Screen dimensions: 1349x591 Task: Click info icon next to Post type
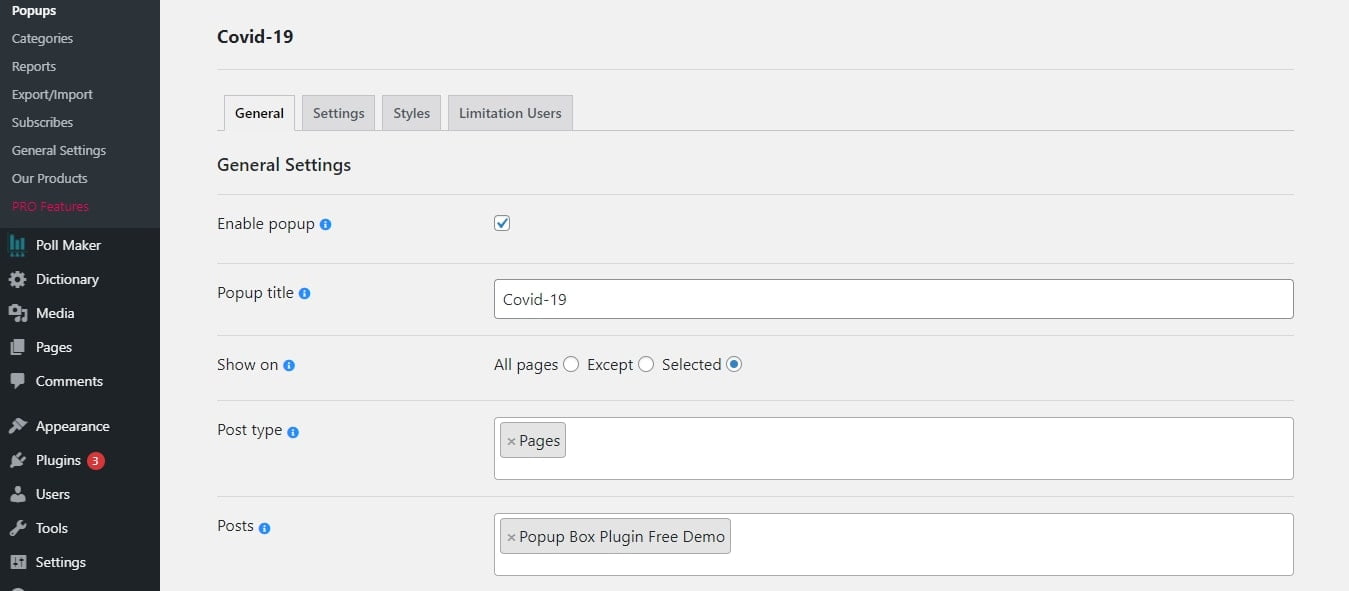pyautogui.click(x=293, y=432)
